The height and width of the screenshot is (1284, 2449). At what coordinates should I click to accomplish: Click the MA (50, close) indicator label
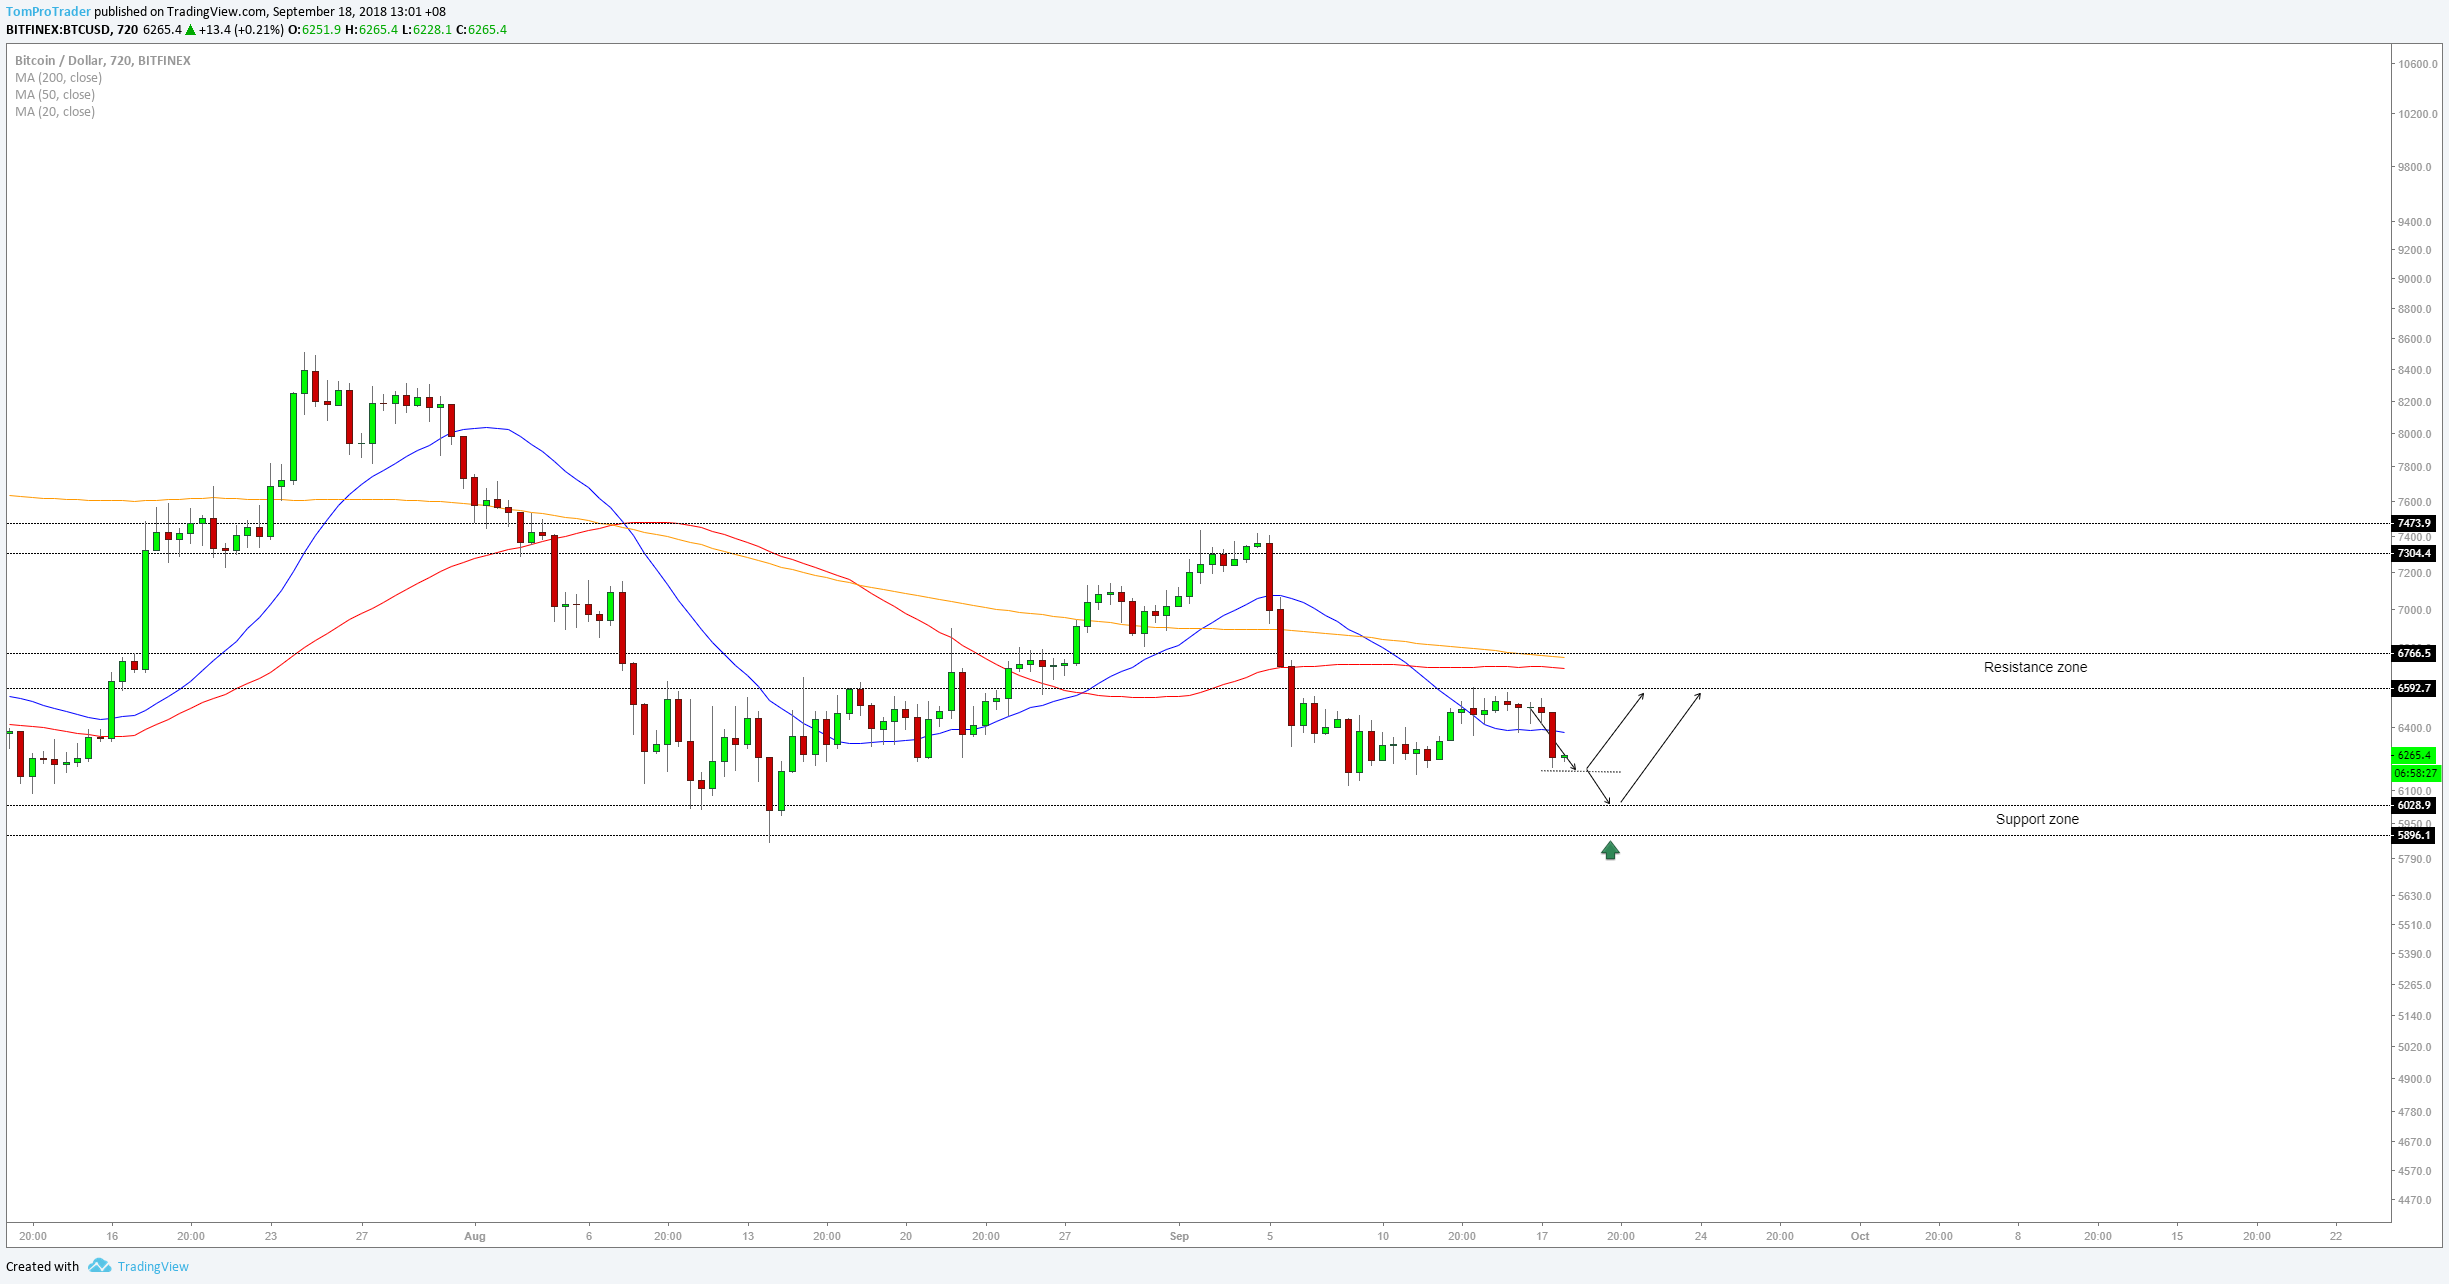tap(55, 95)
